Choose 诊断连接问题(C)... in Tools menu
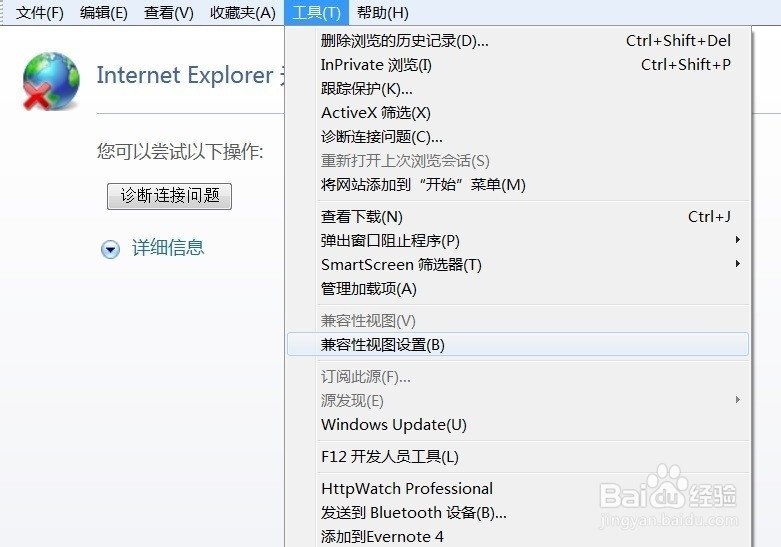Image resolution: width=781 pixels, height=547 pixels. click(518, 137)
